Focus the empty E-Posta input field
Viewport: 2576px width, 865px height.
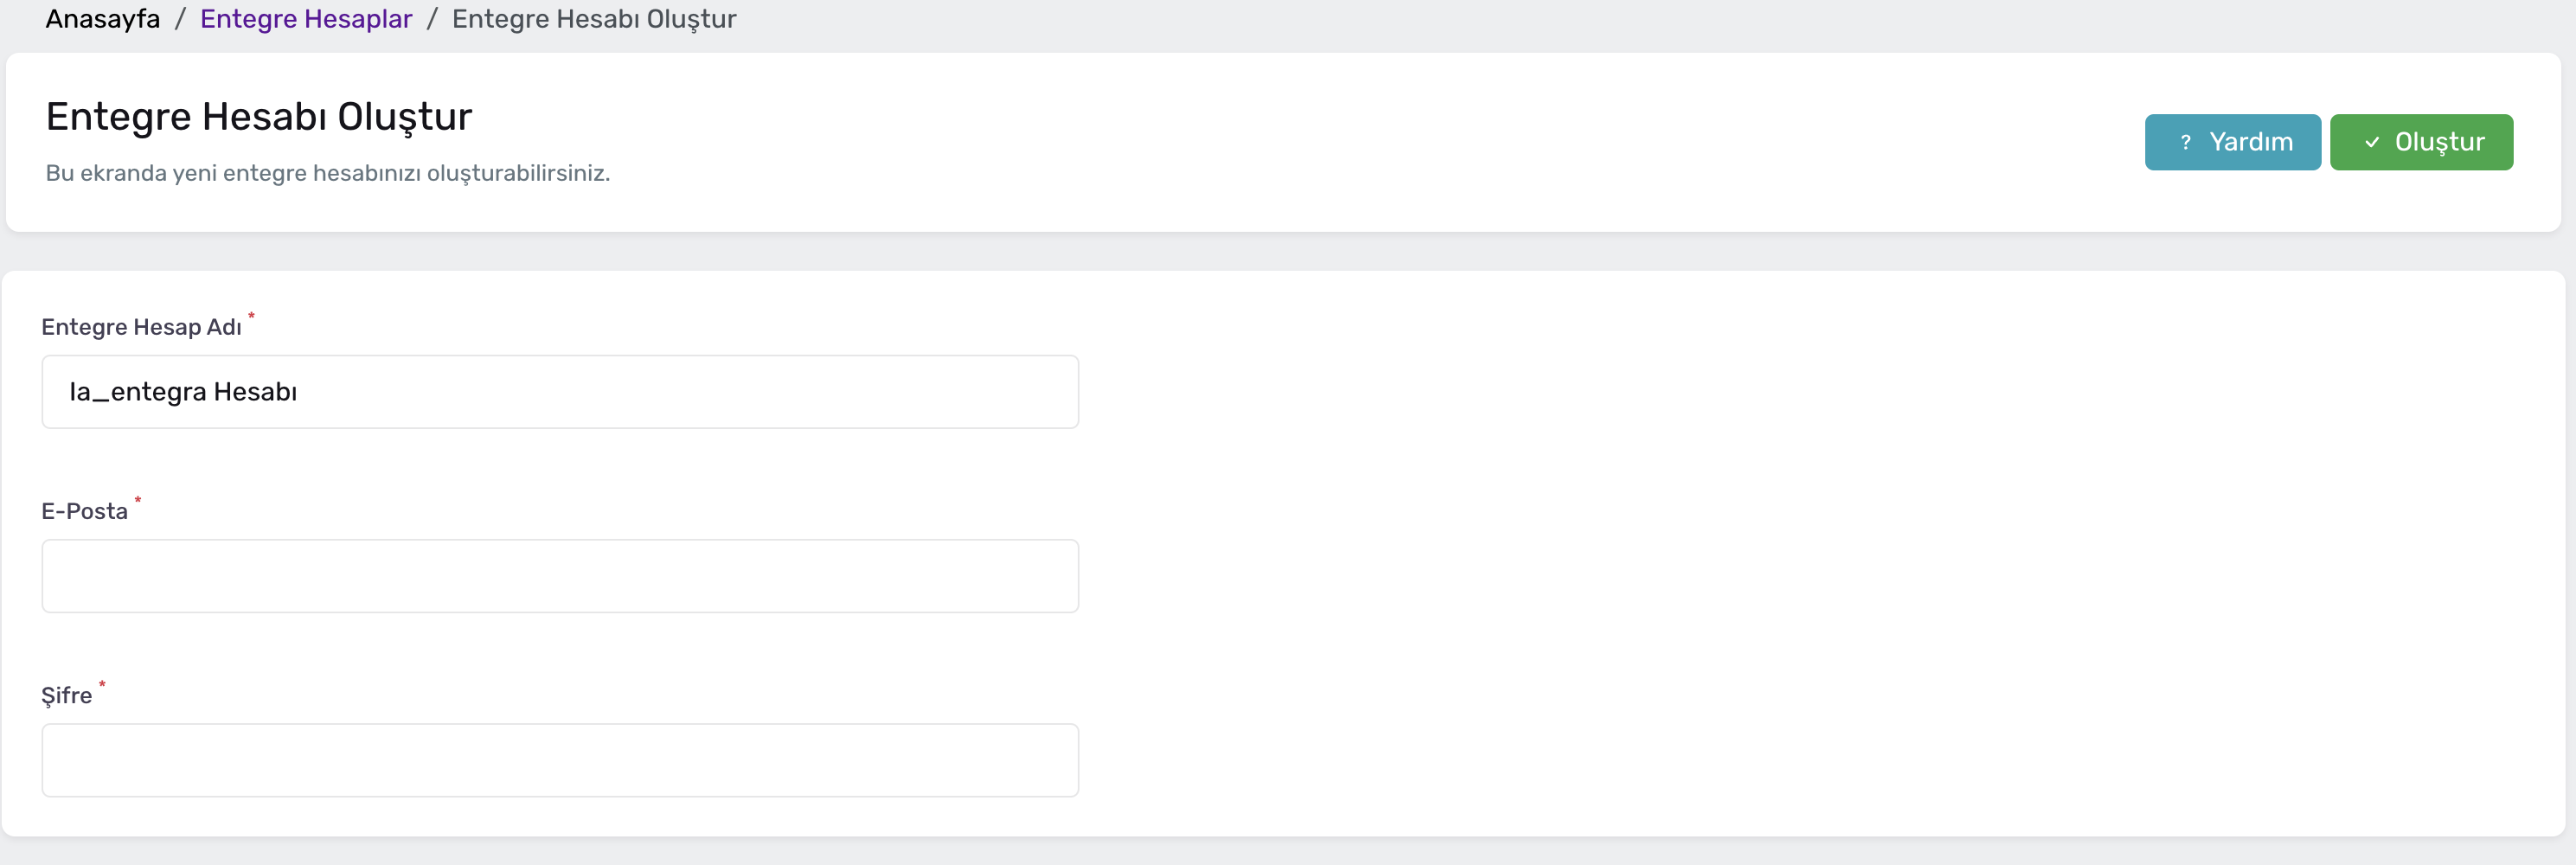pos(560,575)
